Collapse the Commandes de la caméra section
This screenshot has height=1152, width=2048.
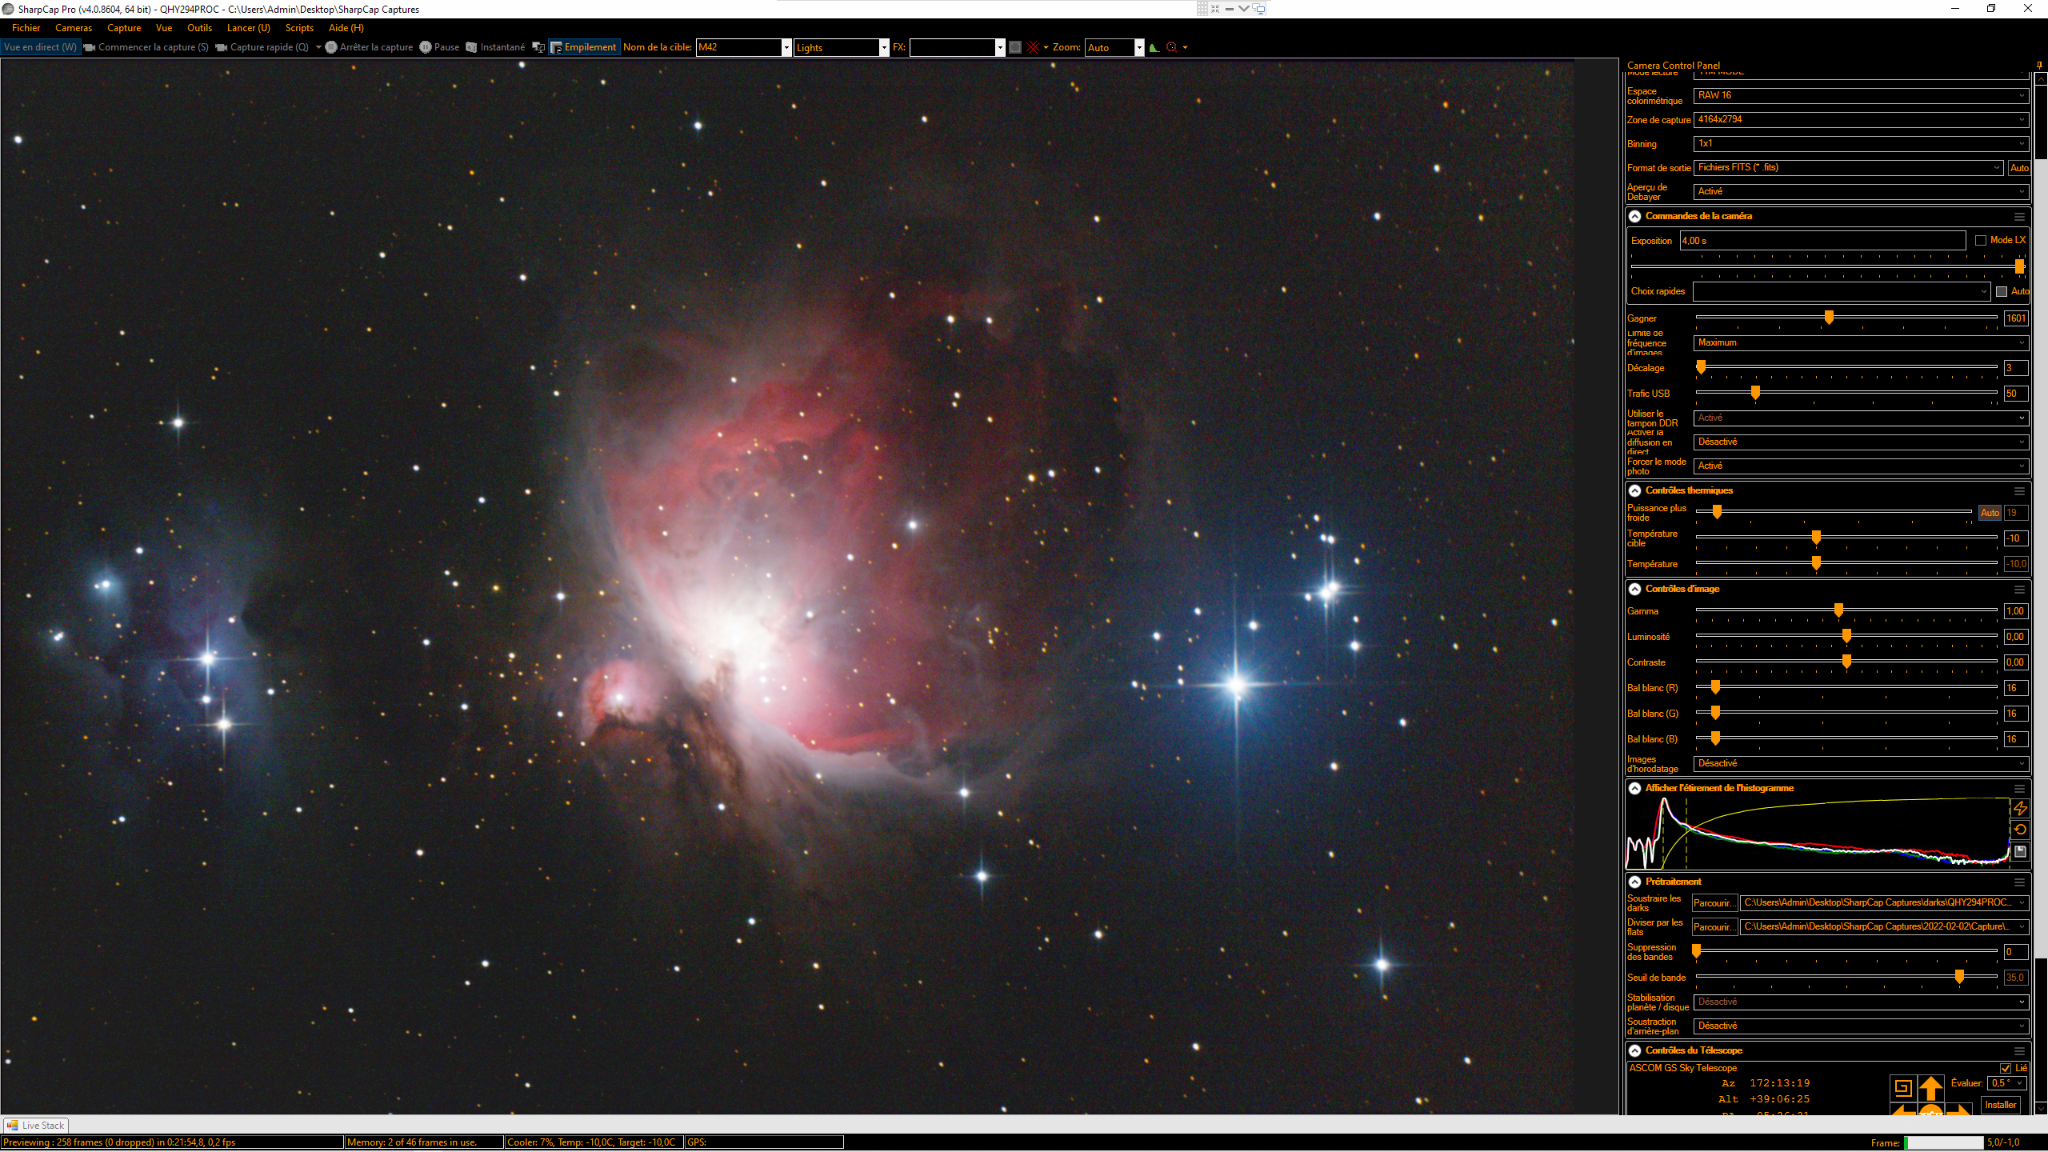point(1635,217)
